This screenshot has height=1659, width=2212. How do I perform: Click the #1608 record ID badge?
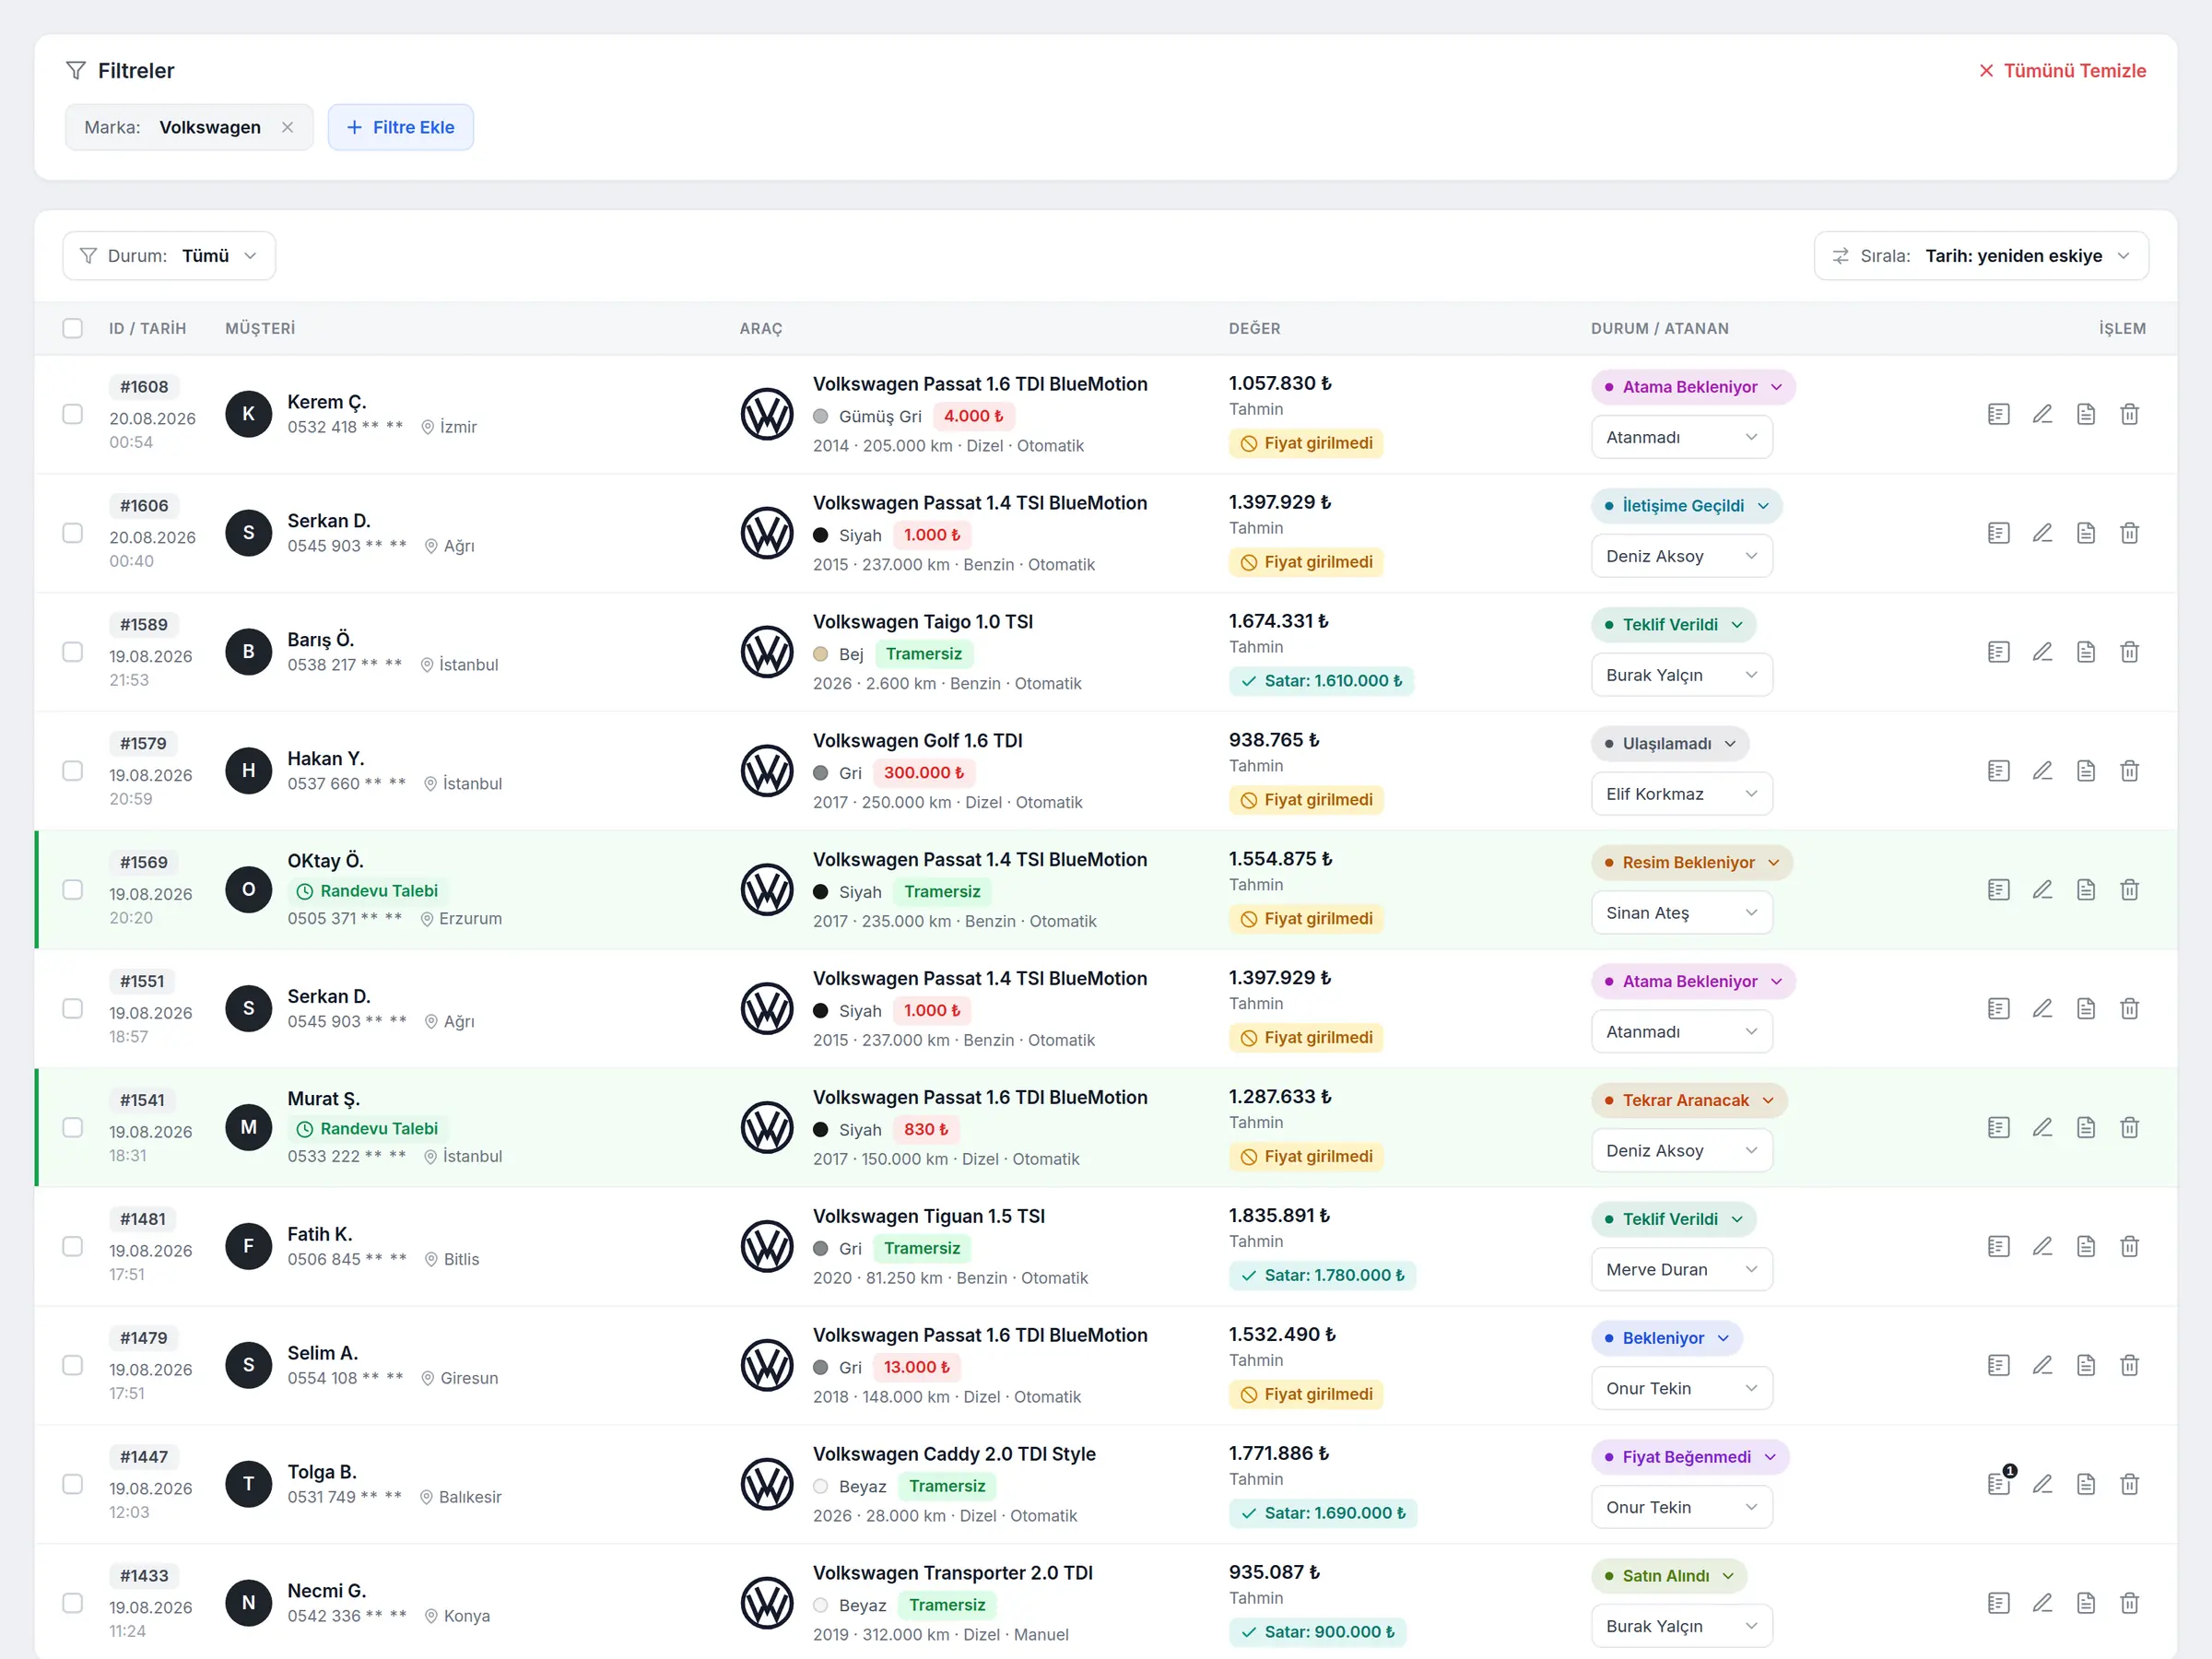(144, 387)
